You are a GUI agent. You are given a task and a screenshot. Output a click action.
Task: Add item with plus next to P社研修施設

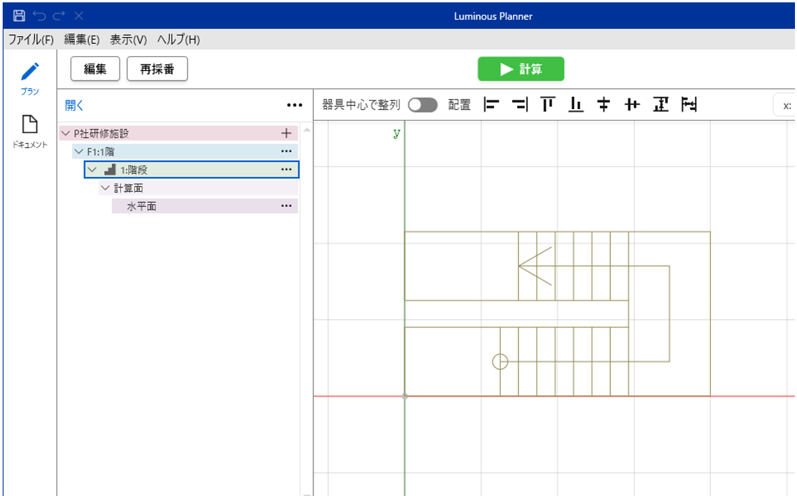tap(286, 133)
